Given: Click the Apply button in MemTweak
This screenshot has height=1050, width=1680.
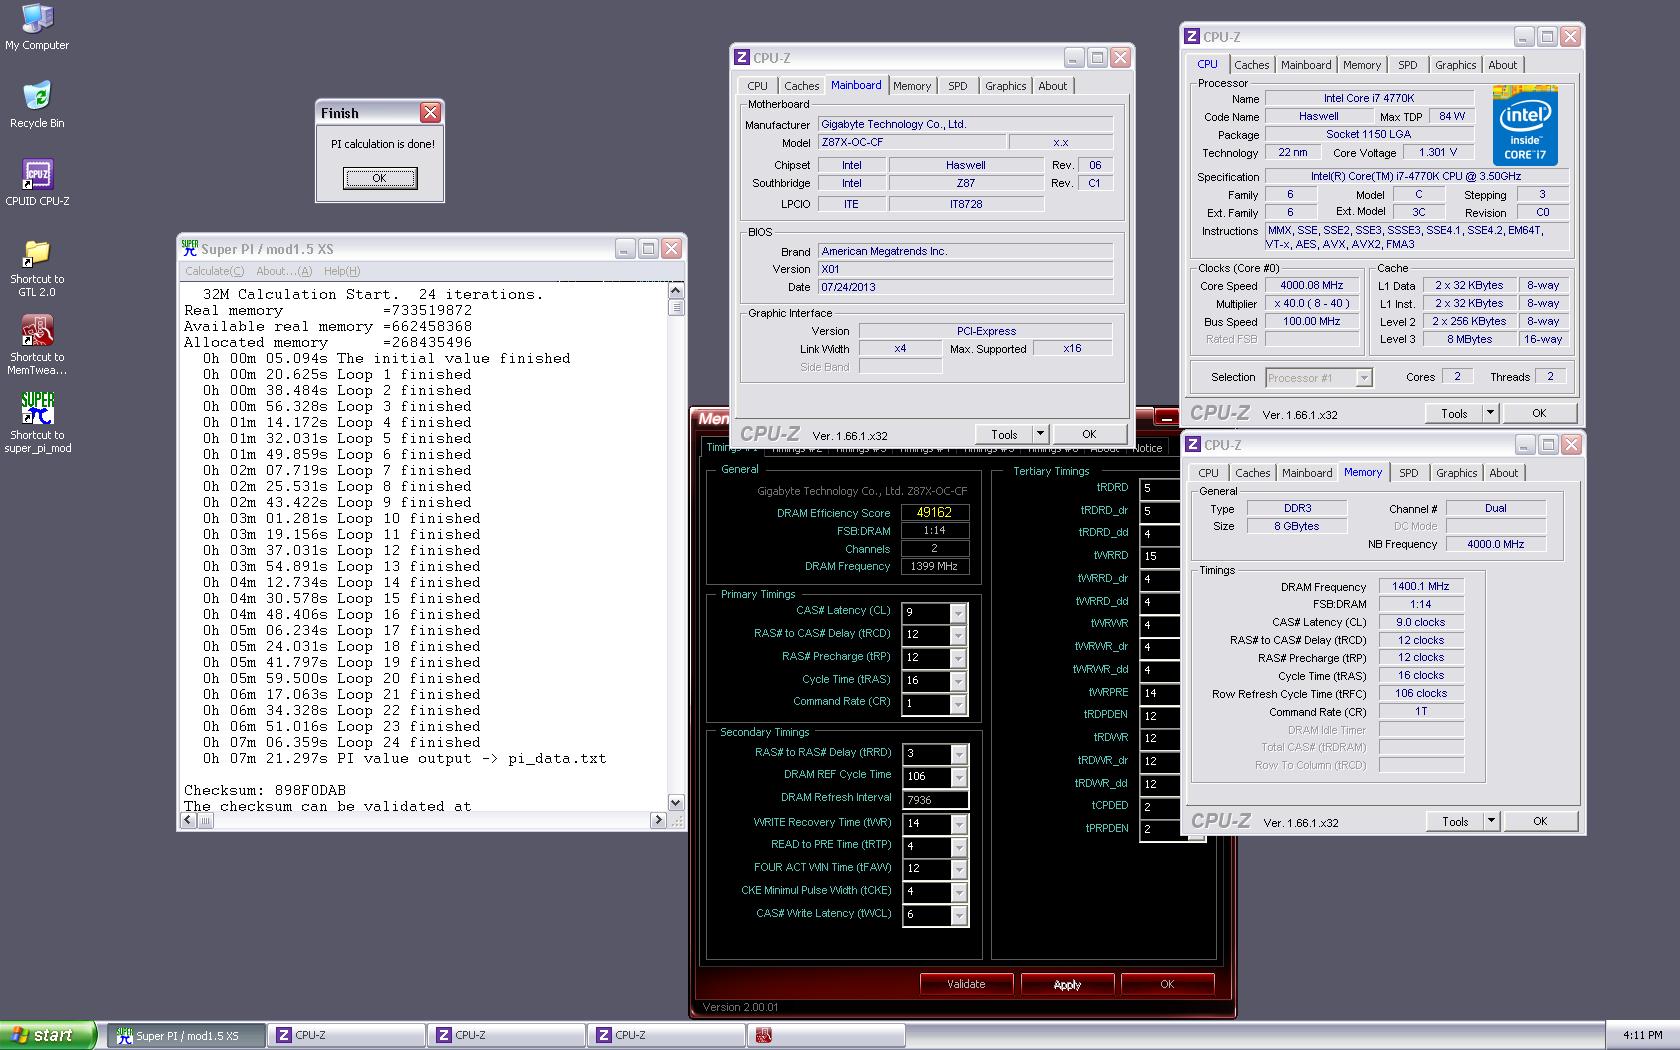Looking at the screenshot, I should coord(1067,984).
